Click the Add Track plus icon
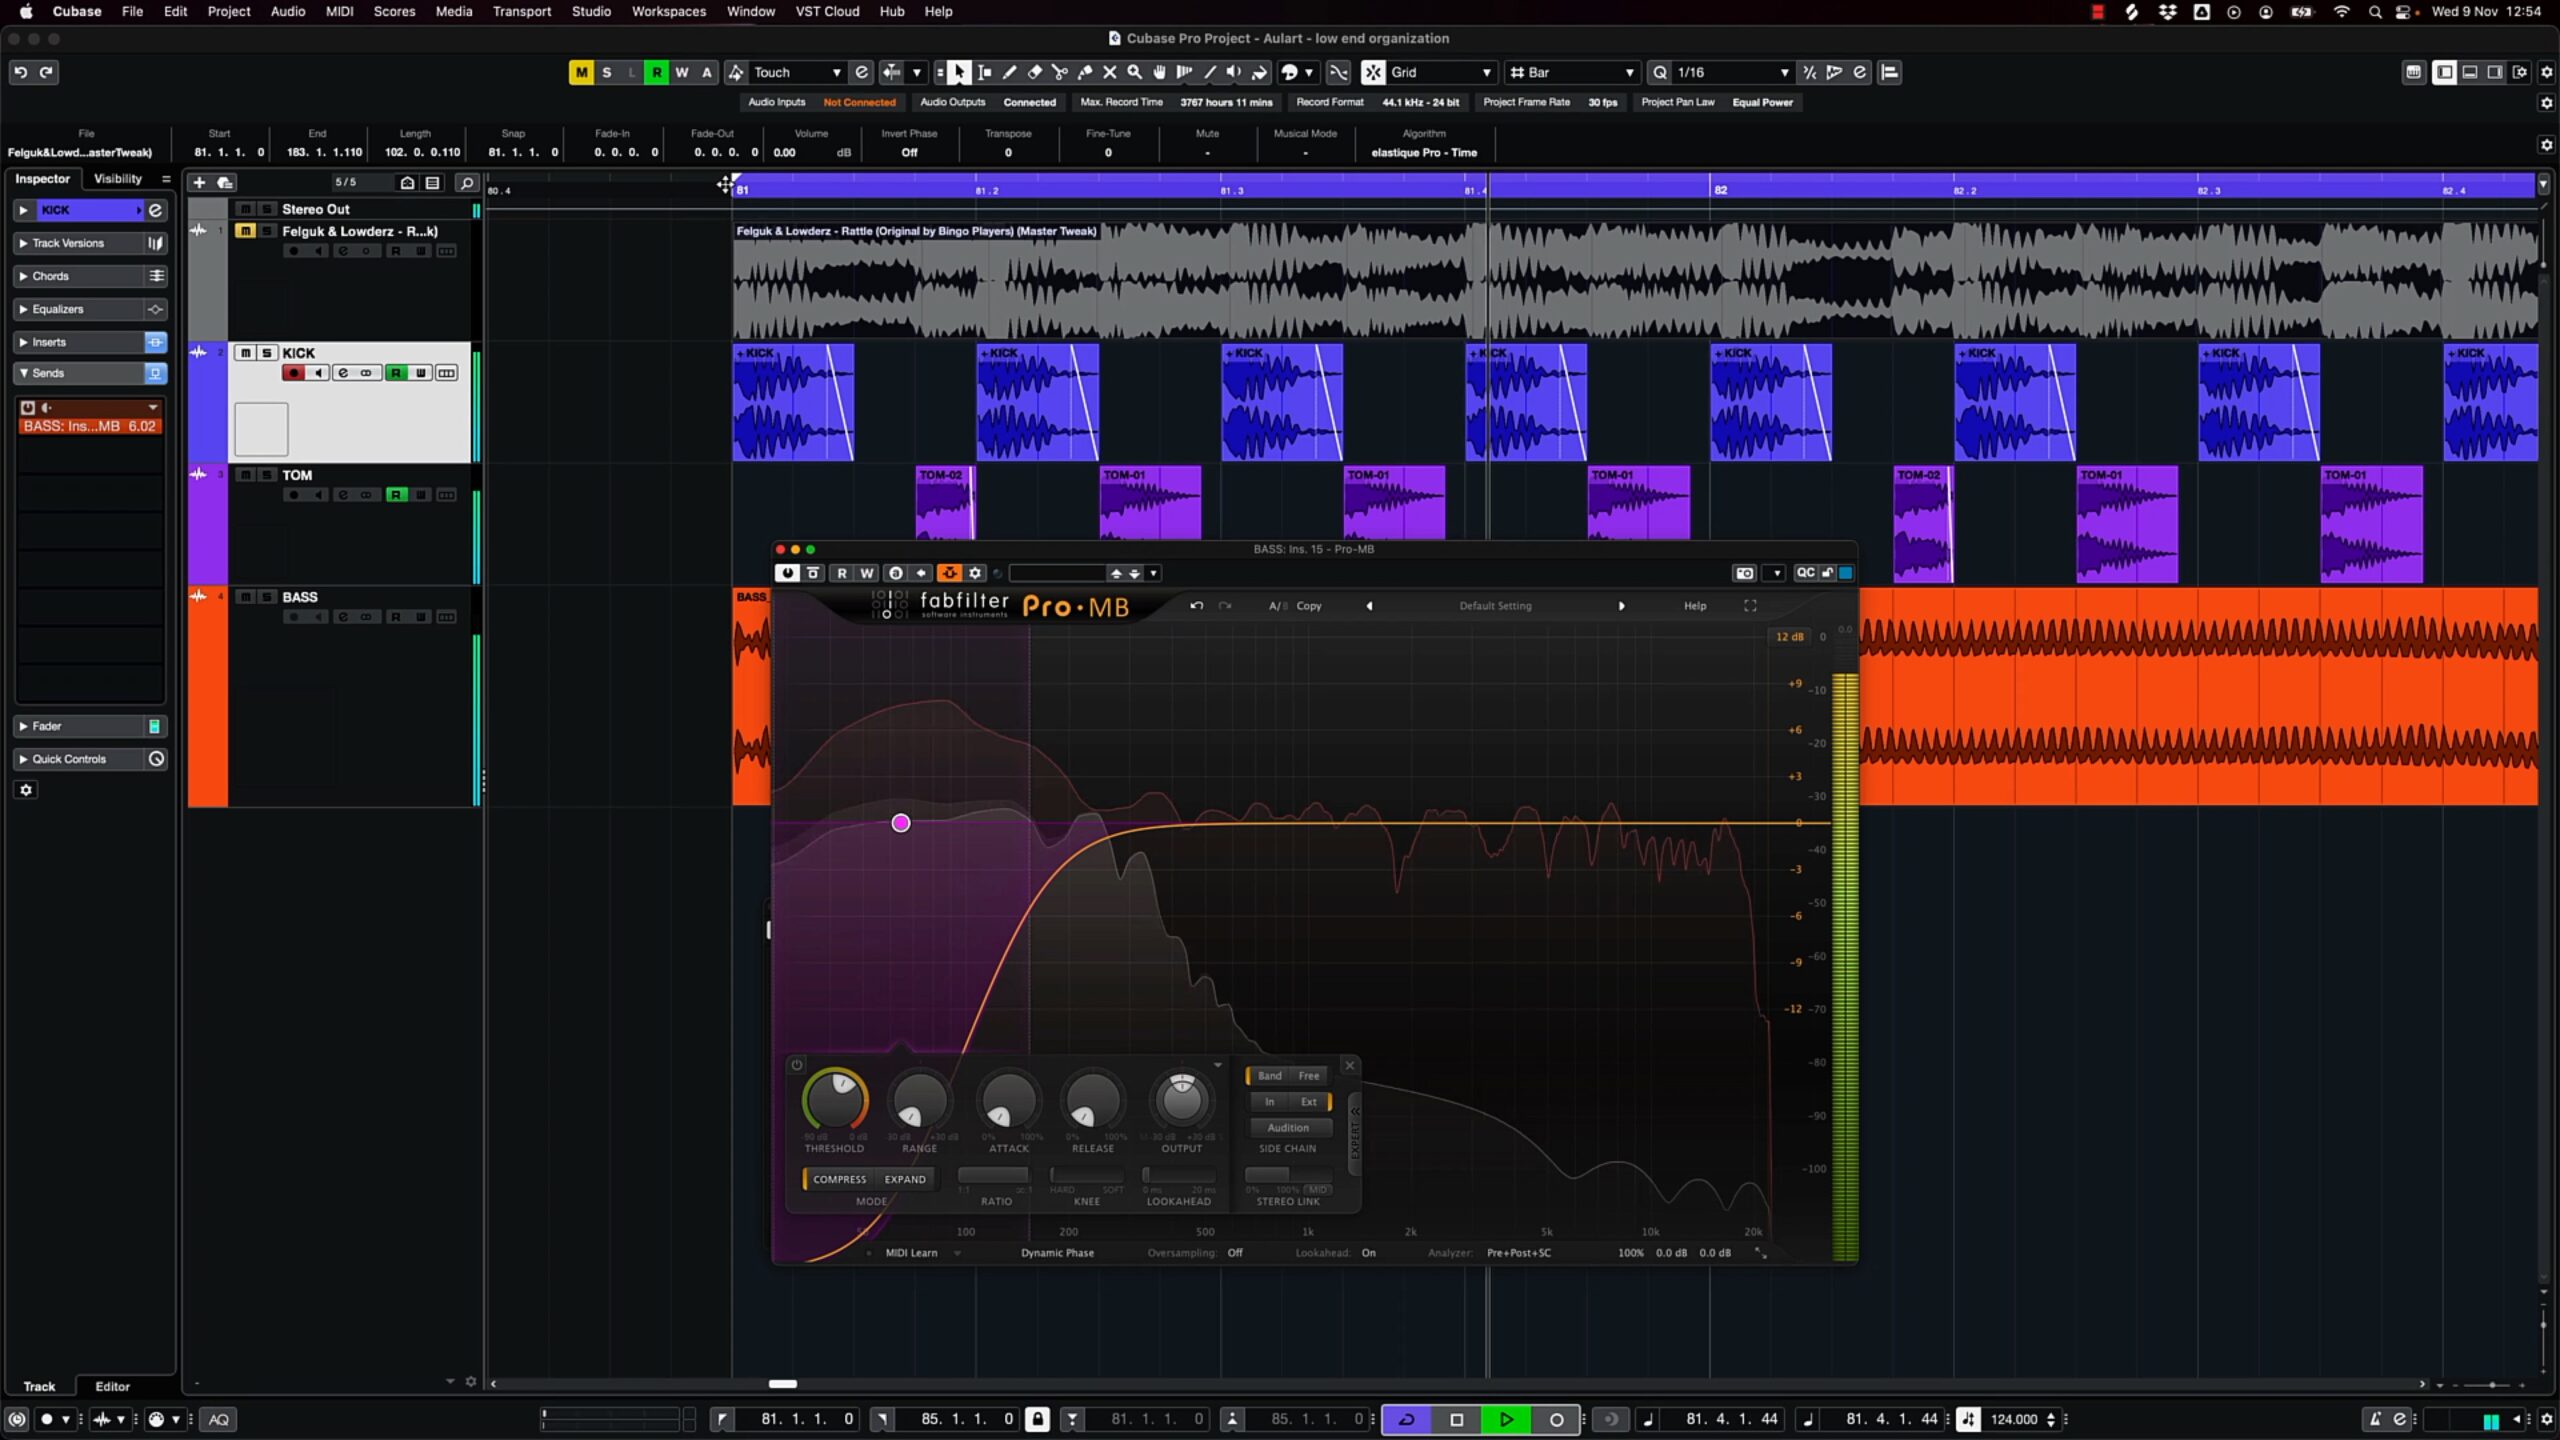Viewport: 2560px width, 1440px height. point(199,182)
